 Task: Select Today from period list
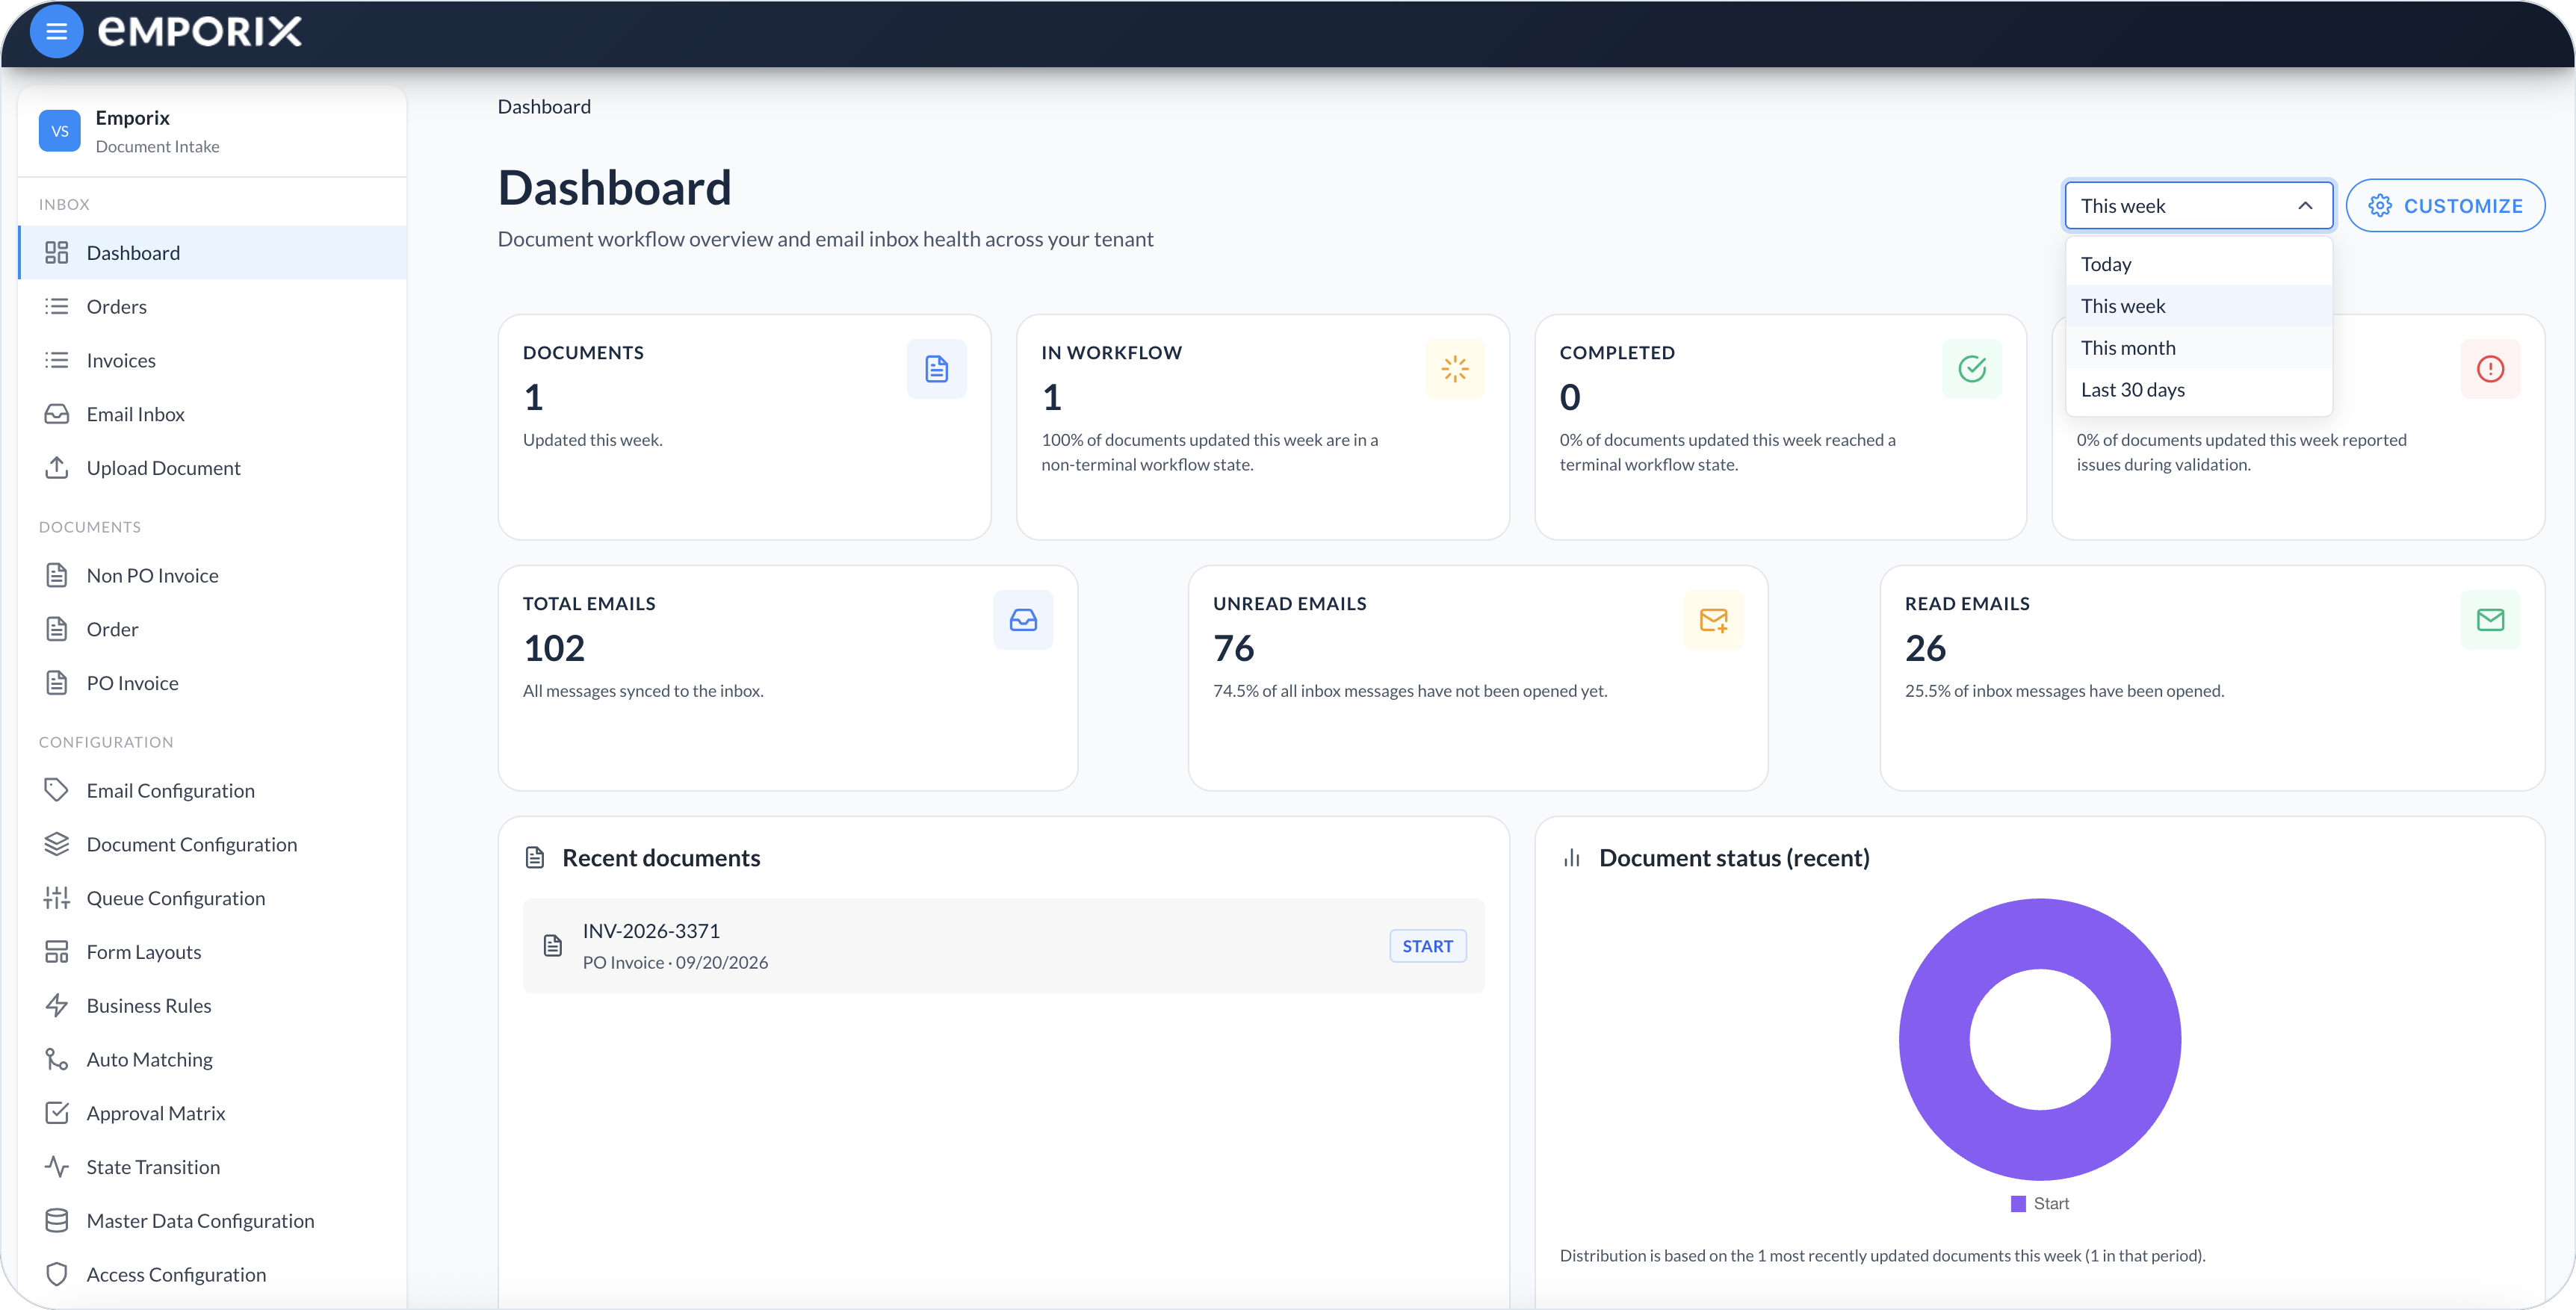pyautogui.click(x=2199, y=264)
